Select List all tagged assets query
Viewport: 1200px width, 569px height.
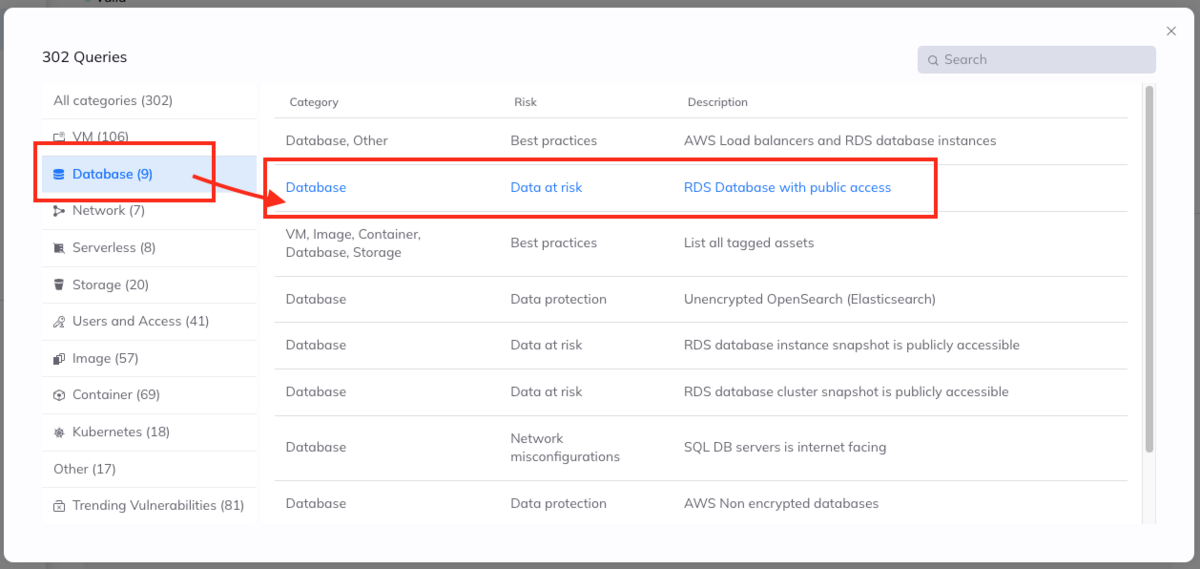point(748,243)
